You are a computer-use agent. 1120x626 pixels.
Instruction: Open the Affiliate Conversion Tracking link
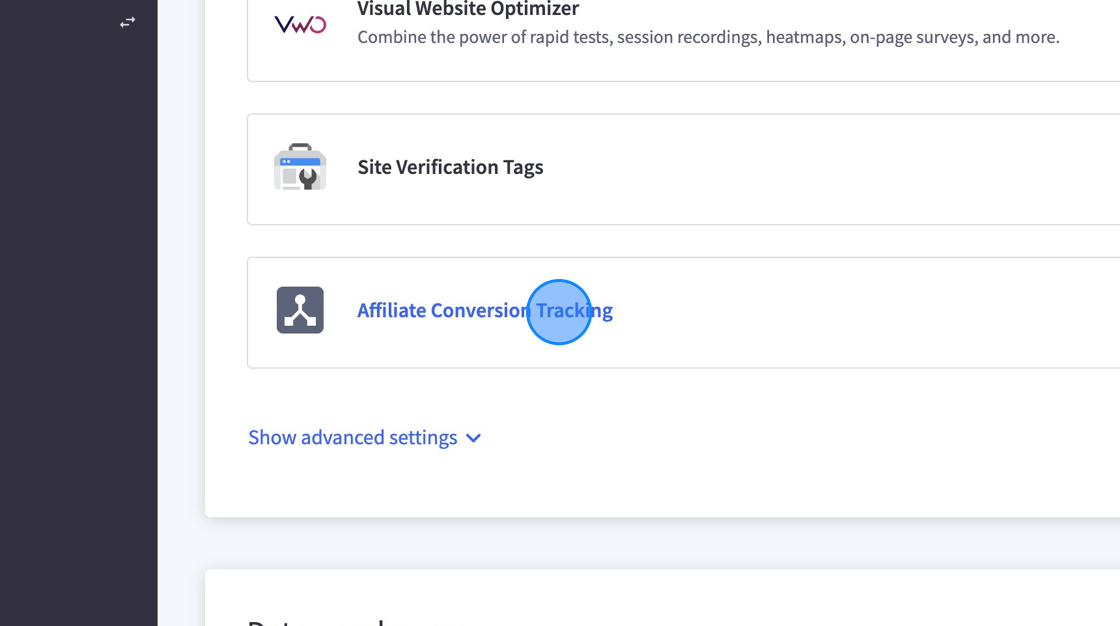click(485, 310)
